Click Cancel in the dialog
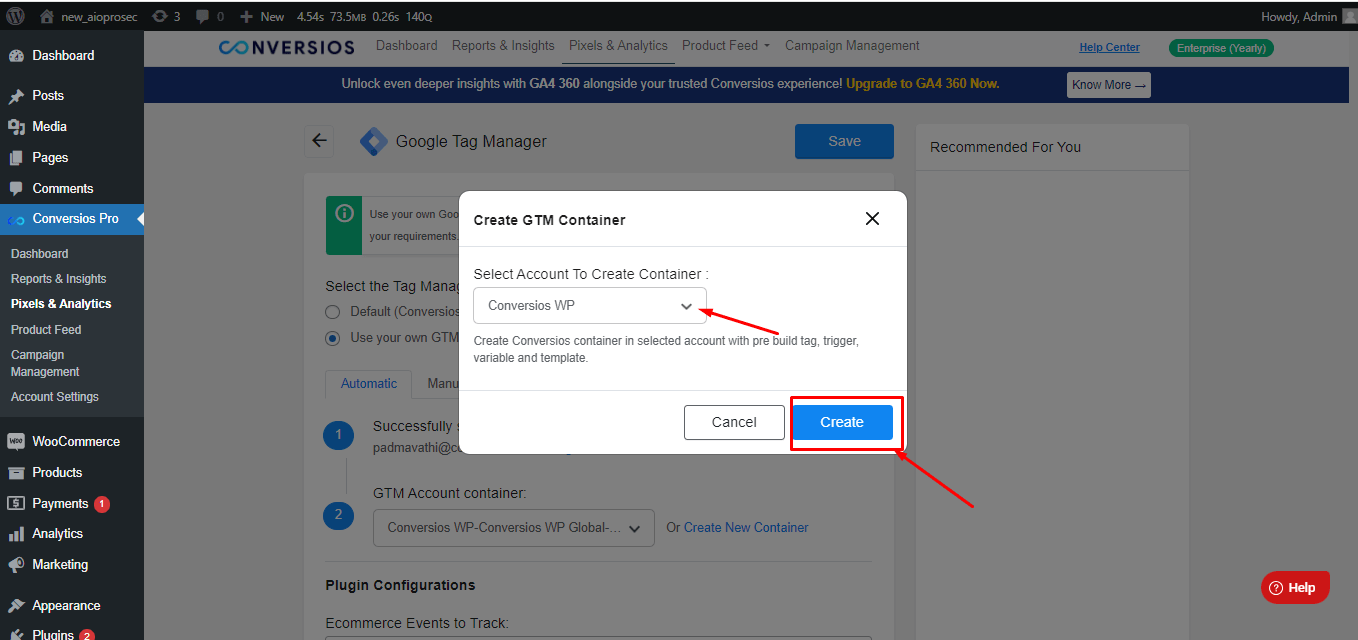The width and height of the screenshot is (1358, 640). pos(734,422)
